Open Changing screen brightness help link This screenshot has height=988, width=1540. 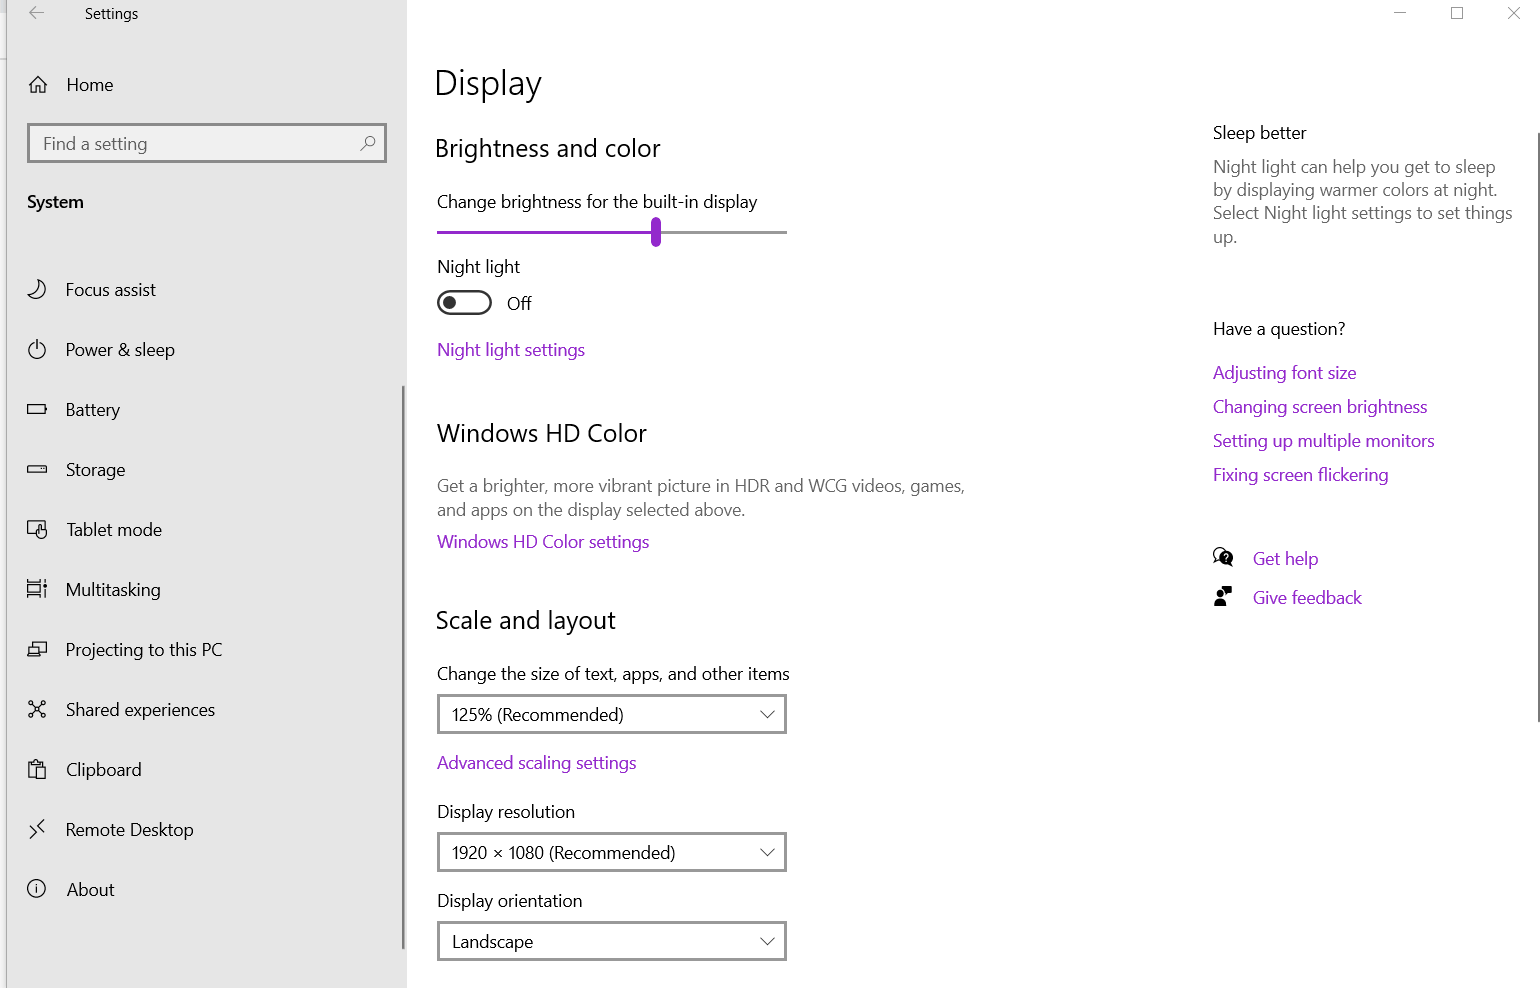click(1320, 407)
